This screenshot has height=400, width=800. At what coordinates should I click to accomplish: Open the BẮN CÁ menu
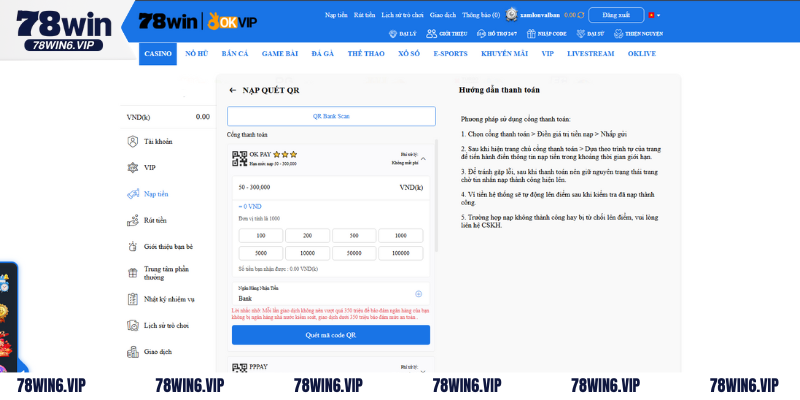click(235, 54)
